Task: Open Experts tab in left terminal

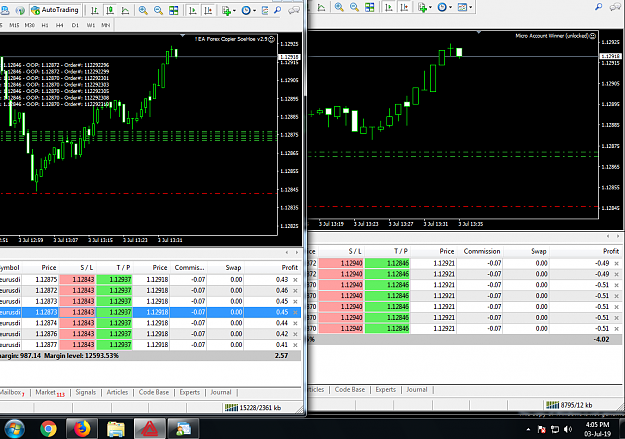Action: [x=189, y=392]
